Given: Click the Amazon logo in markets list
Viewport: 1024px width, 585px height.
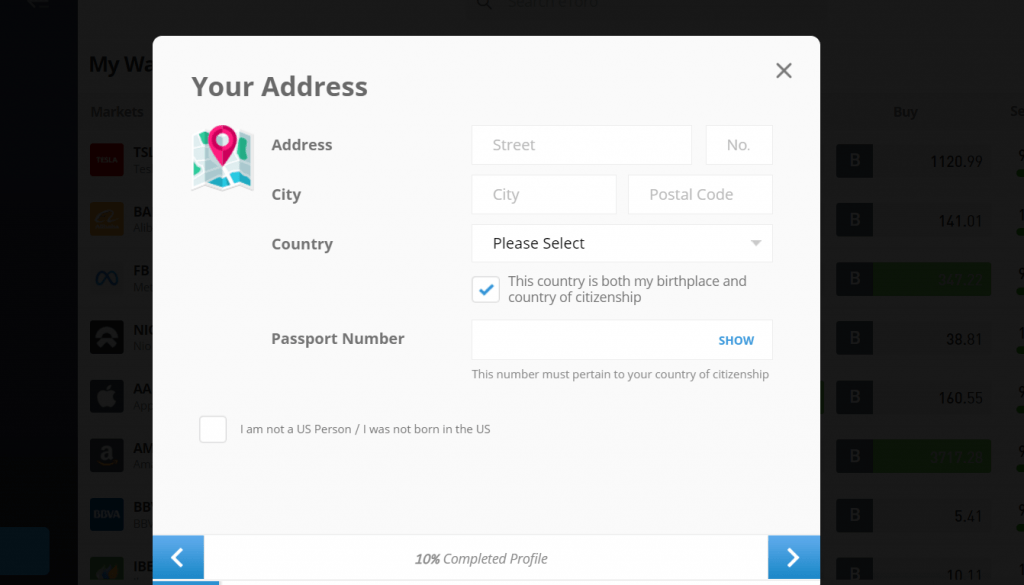Looking at the screenshot, I should [107, 457].
